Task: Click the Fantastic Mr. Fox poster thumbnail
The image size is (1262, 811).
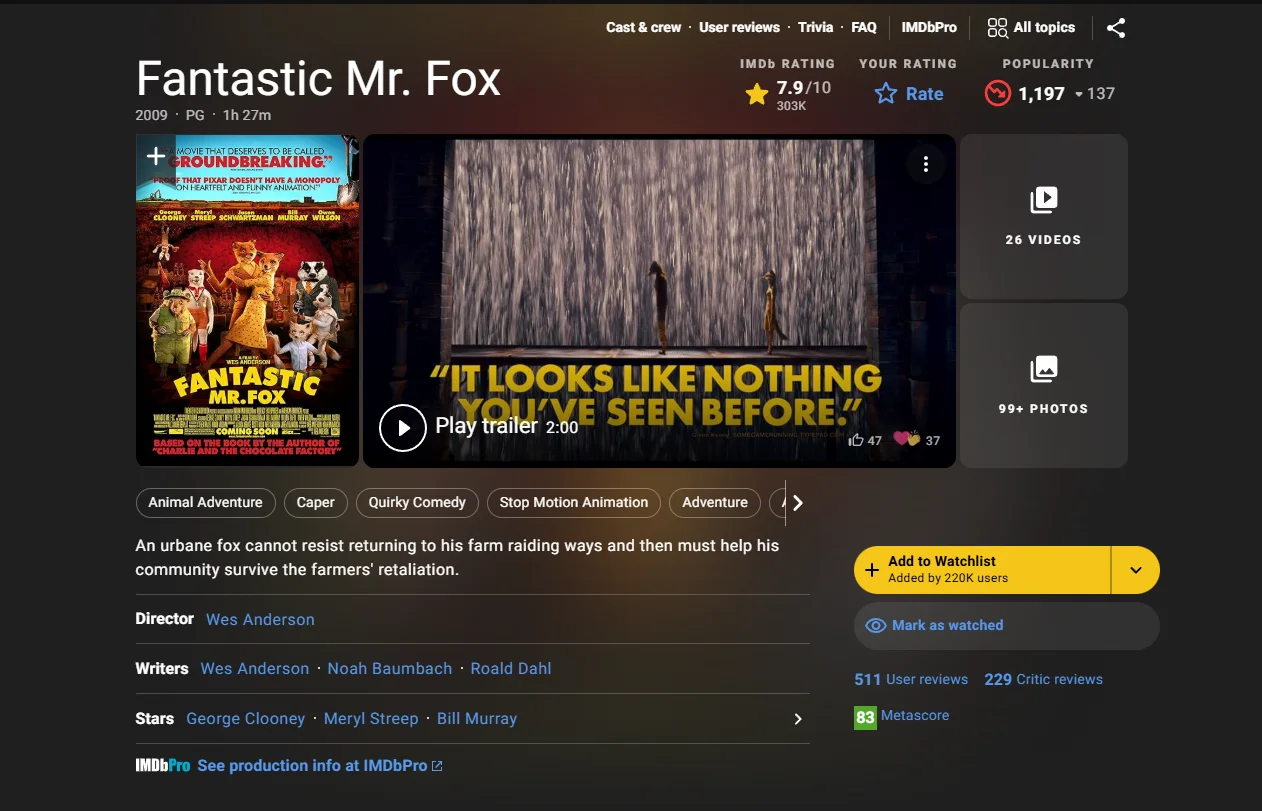Action: click(246, 300)
